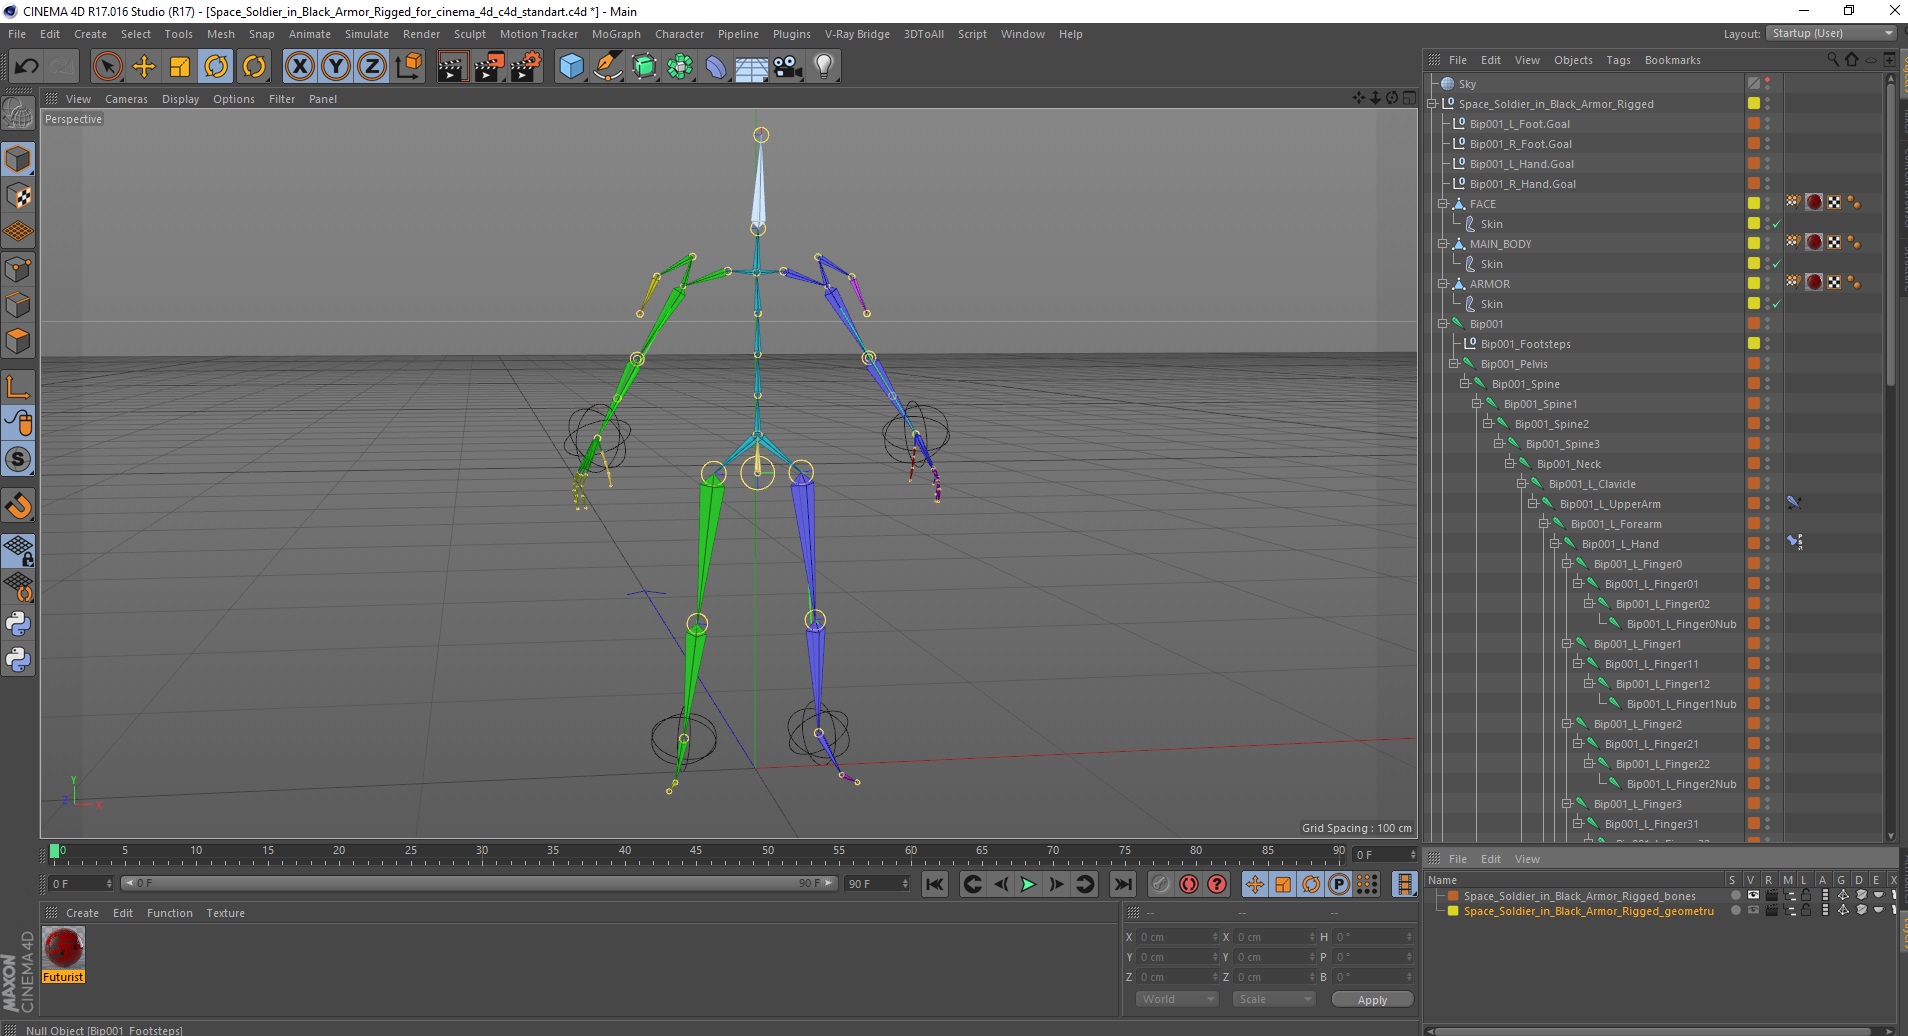Toggle snap magnet icon in left toolbar

point(18,506)
